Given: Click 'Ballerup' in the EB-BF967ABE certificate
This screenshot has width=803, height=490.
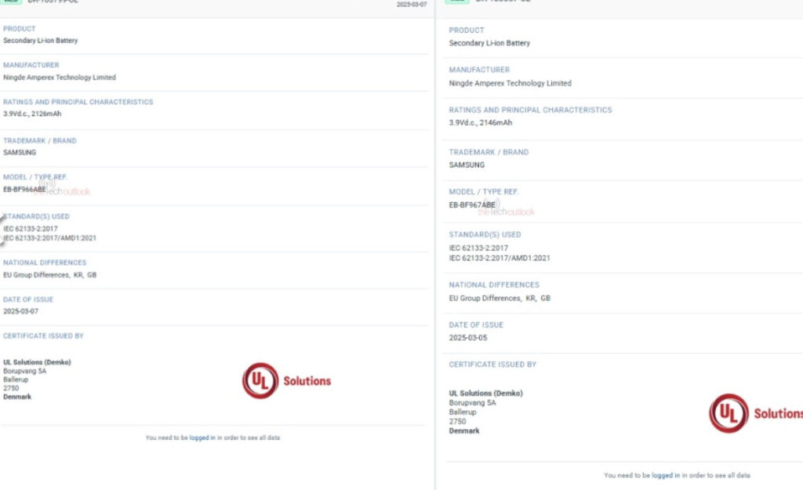Looking at the screenshot, I should [463, 412].
